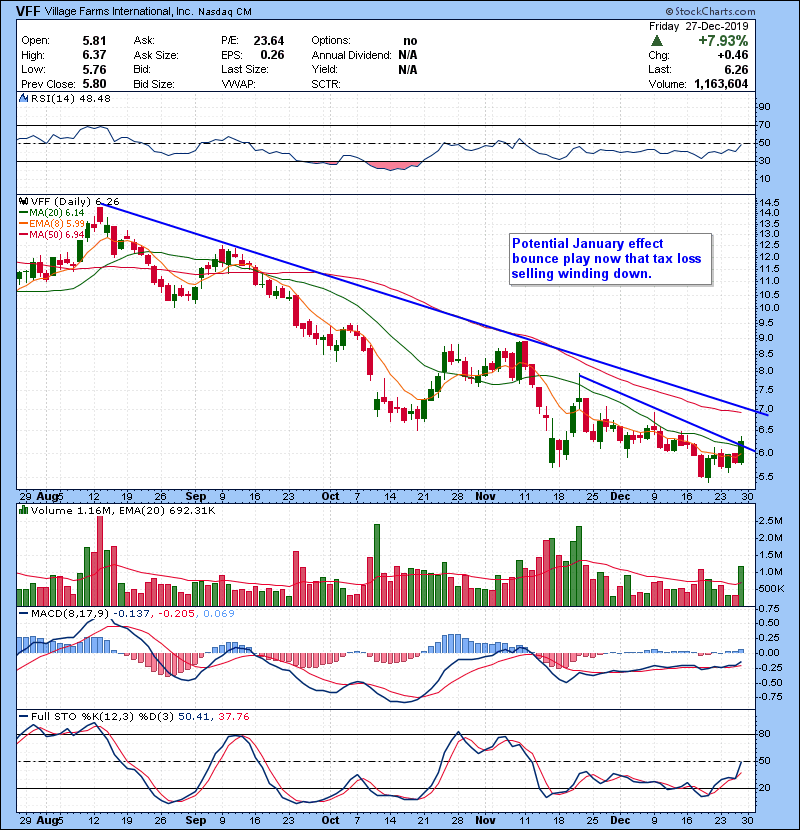The width and height of the screenshot is (800, 830).
Task: Click the Village Farms International, Inc. company name
Action: pyautogui.click(x=119, y=11)
